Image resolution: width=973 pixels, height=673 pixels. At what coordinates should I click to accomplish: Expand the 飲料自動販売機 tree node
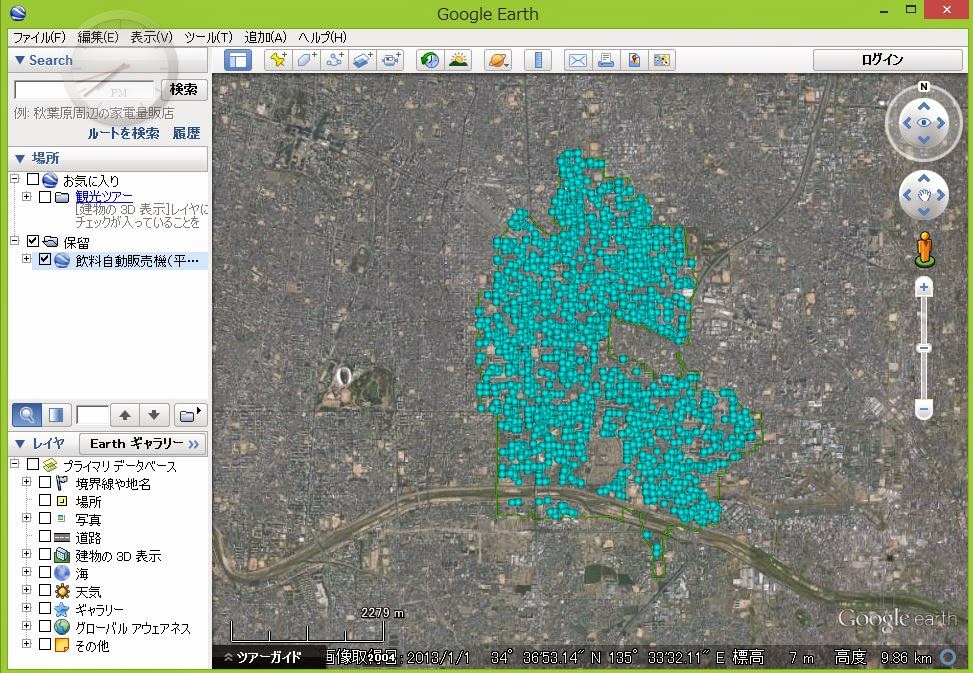[x=26, y=259]
